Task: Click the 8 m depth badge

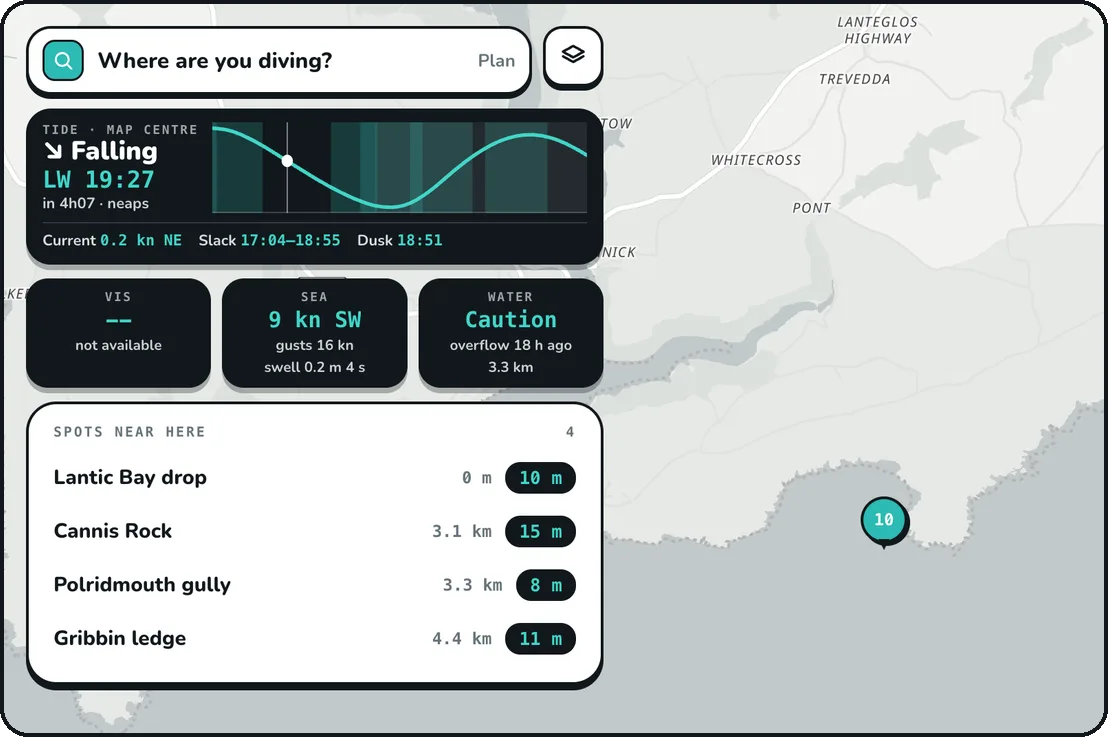Action: tap(546, 585)
